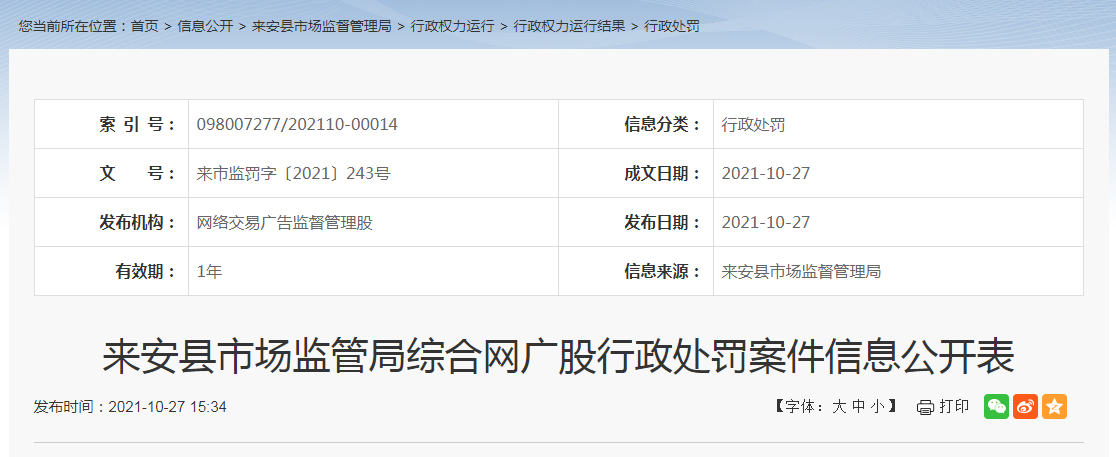Click the page title 来安县市场监管局综合网广股行政处罚案件信息公开表
Image resolution: width=1116 pixels, height=457 pixels.
(x=559, y=357)
